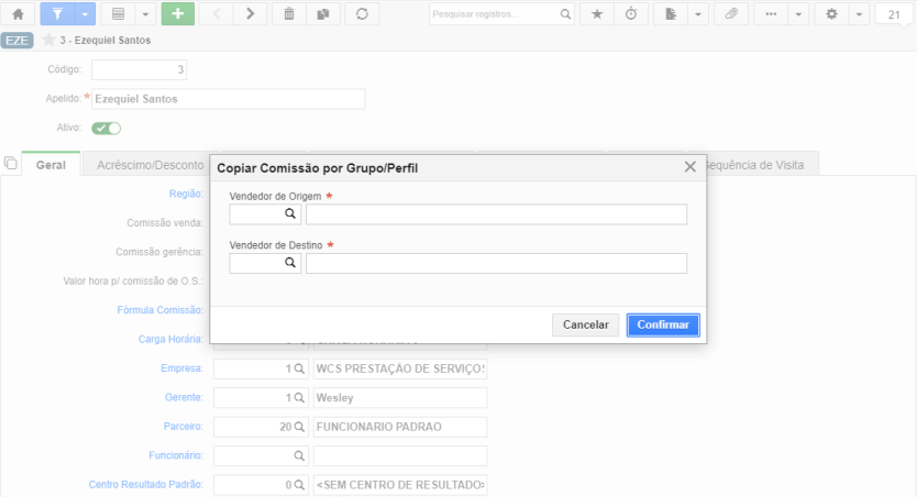
Task: Open the Acréscimo/Desconto tab
Action: tap(150, 165)
